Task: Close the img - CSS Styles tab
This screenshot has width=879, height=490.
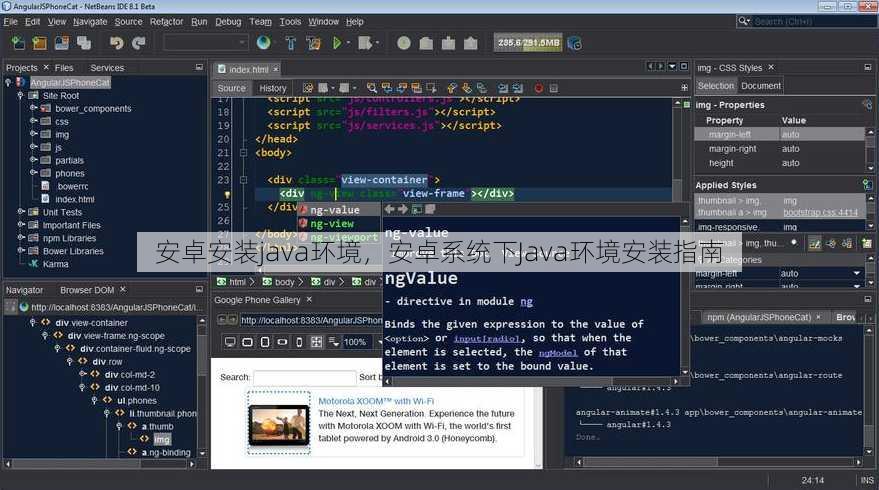Action: pos(771,67)
